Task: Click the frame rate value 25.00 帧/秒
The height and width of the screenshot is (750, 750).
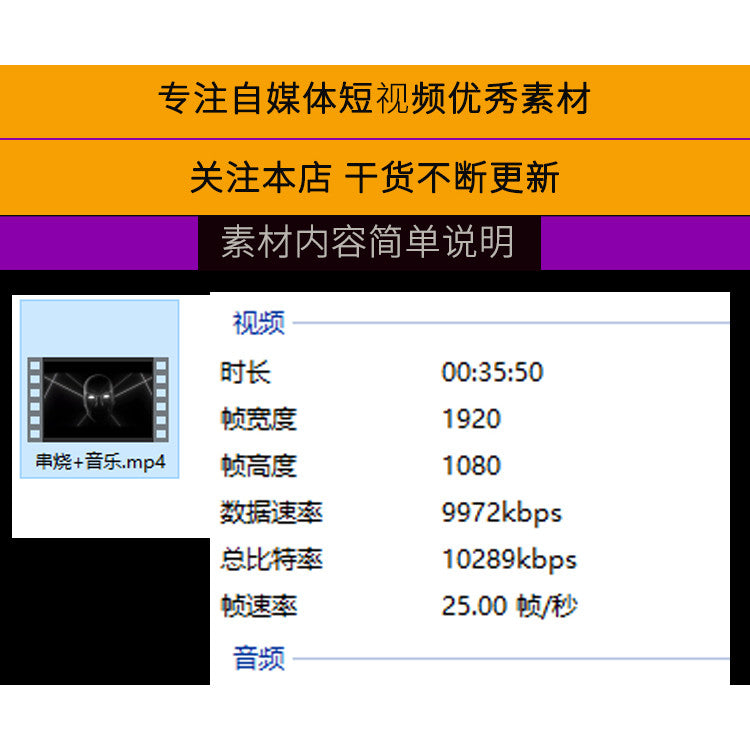Action: (x=509, y=606)
